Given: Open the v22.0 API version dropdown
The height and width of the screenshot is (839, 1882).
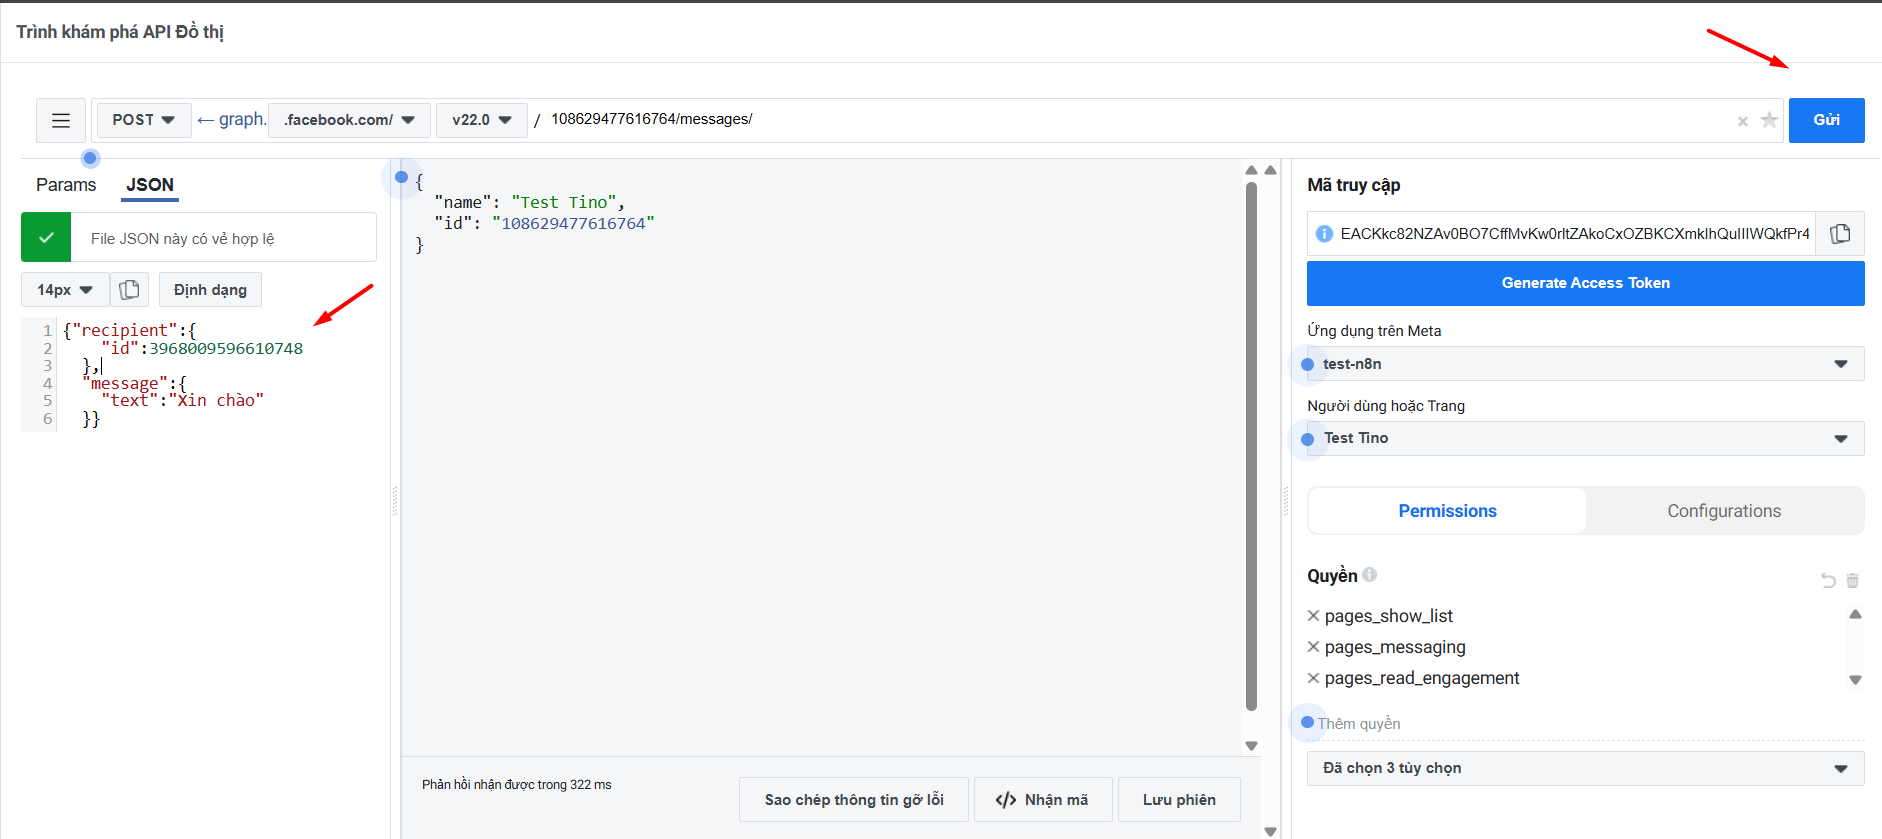Looking at the screenshot, I should click(481, 120).
